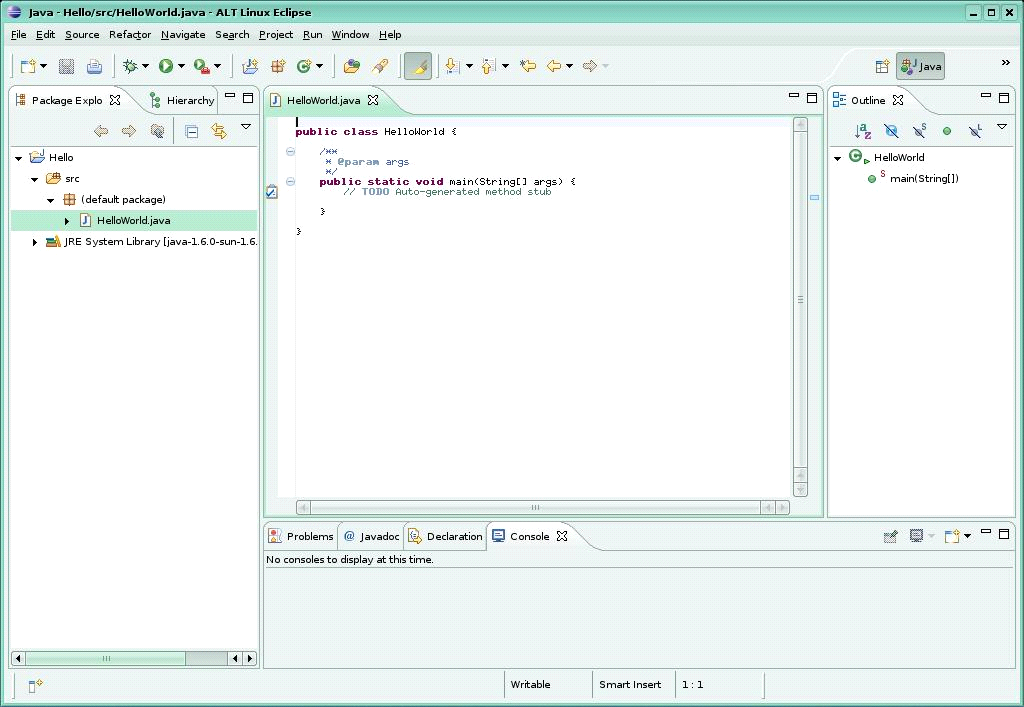Toggle Hide Non-Public Members in Outline
Viewport: 1024px width, 707px height.
pos(947,131)
